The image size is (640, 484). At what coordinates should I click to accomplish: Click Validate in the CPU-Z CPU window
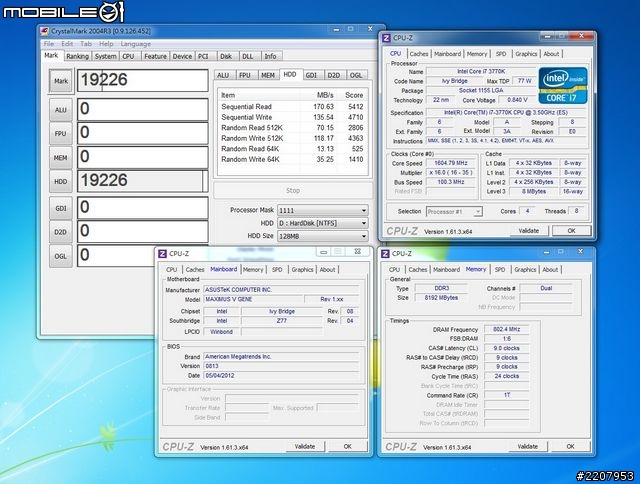click(x=529, y=231)
